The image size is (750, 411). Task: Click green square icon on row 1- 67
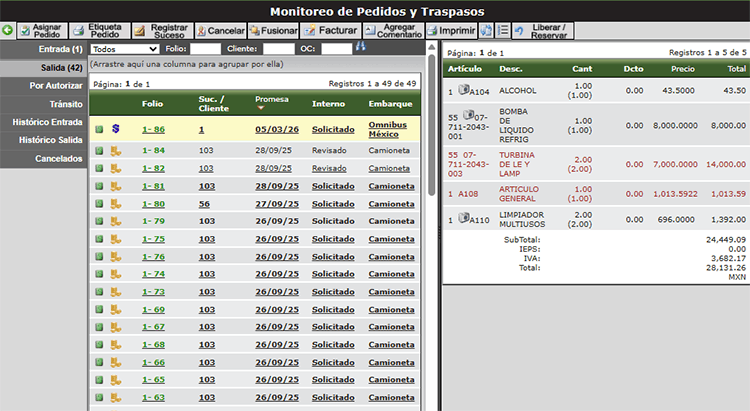point(99,327)
